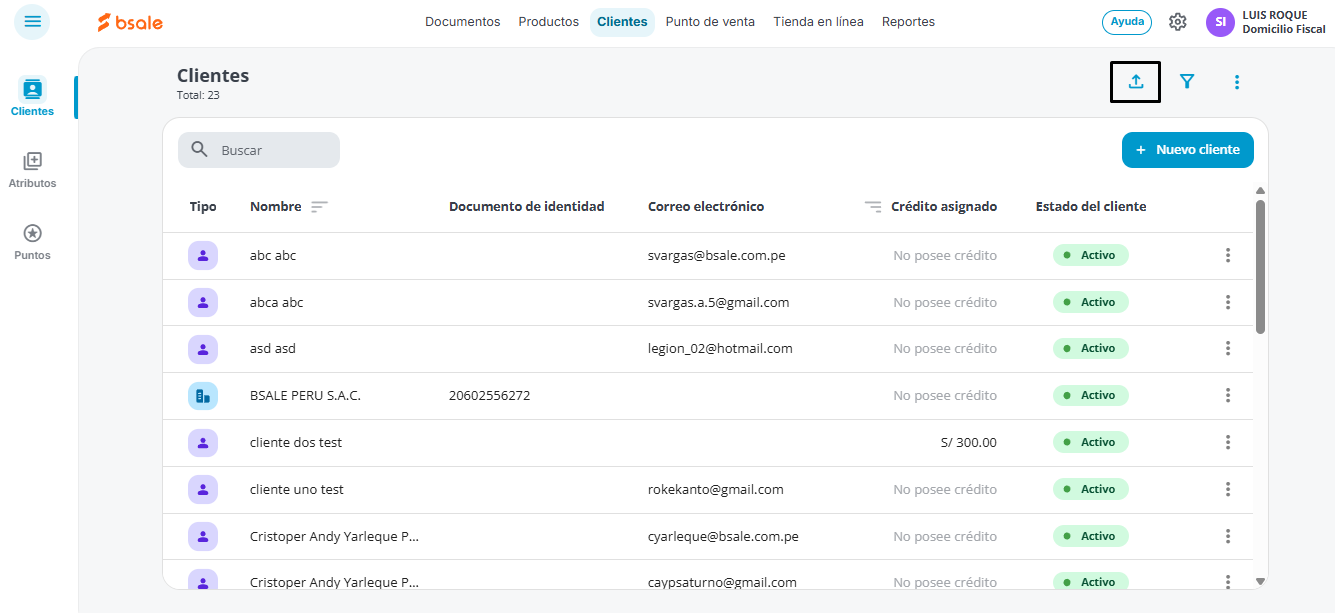The height and width of the screenshot is (613, 1335).
Task: Select client name asd asd
Action: (272, 349)
